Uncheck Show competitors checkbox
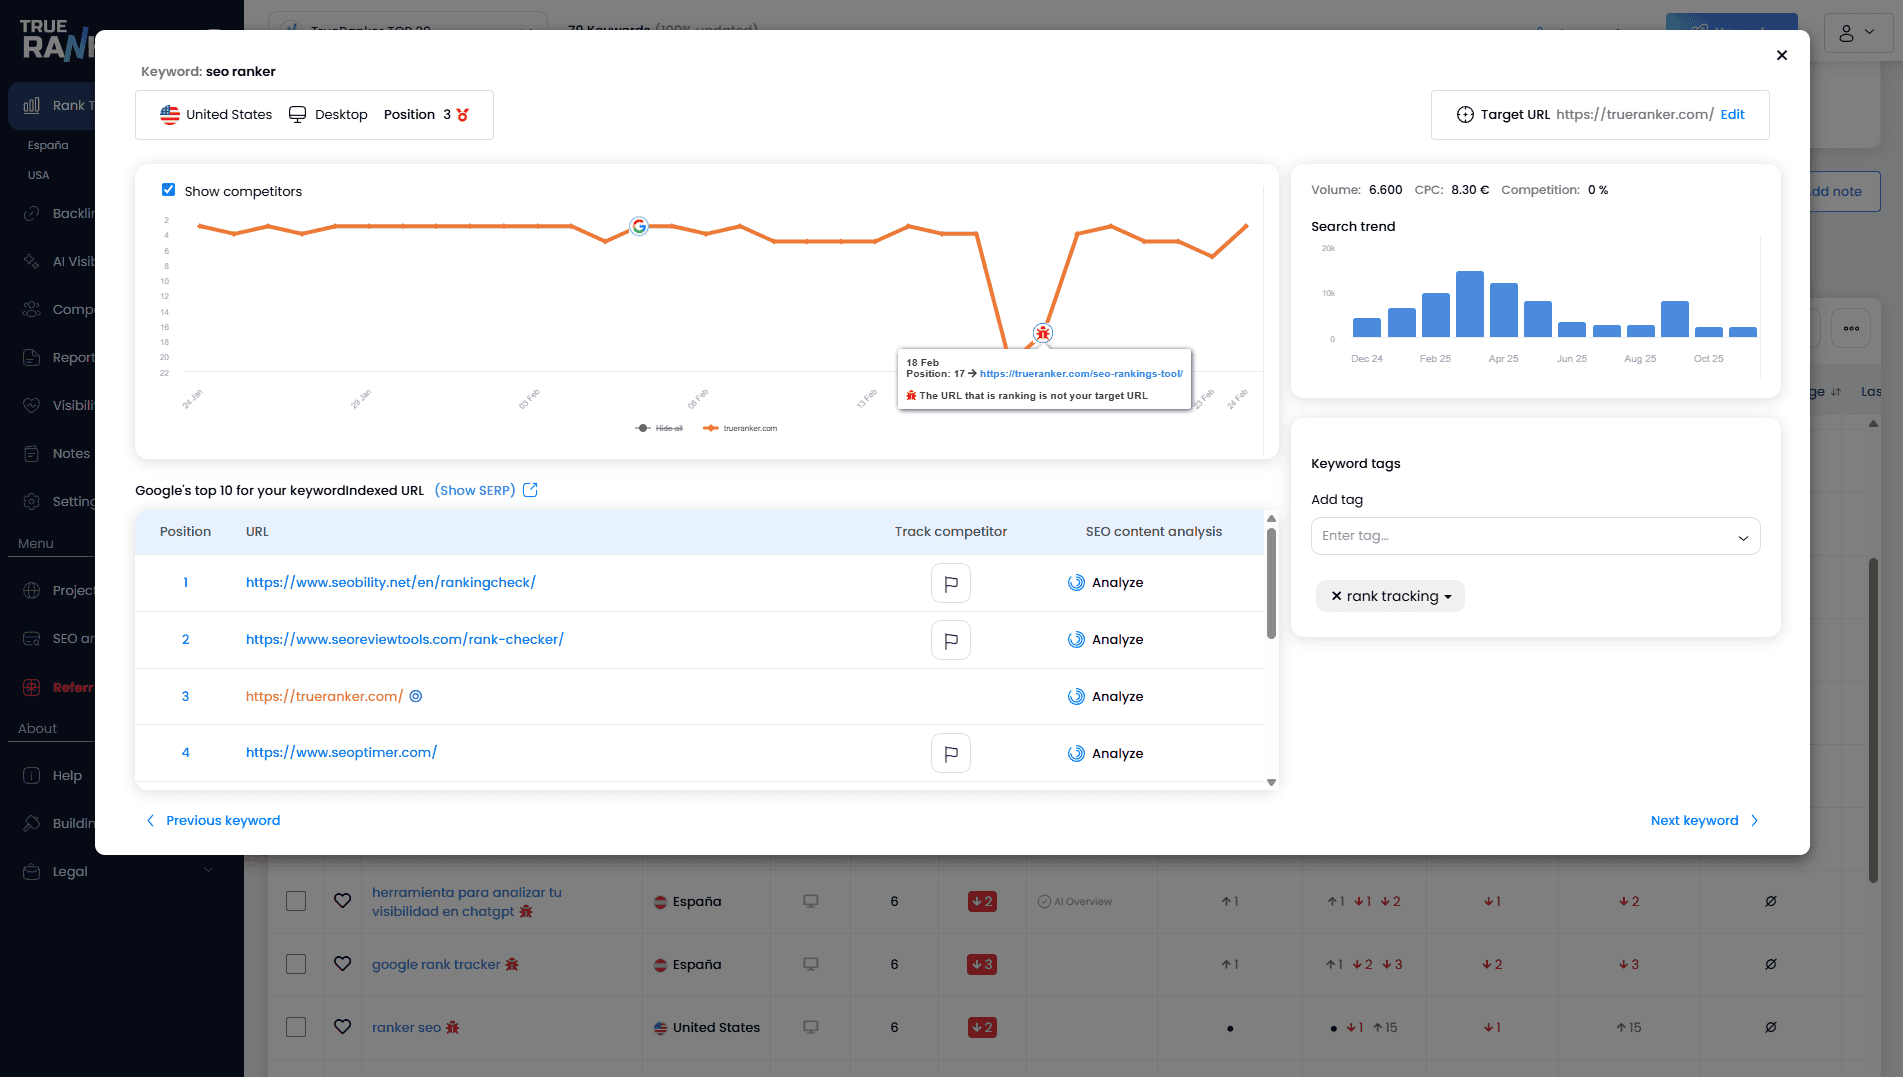This screenshot has height=1077, width=1903. tap(169, 190)
